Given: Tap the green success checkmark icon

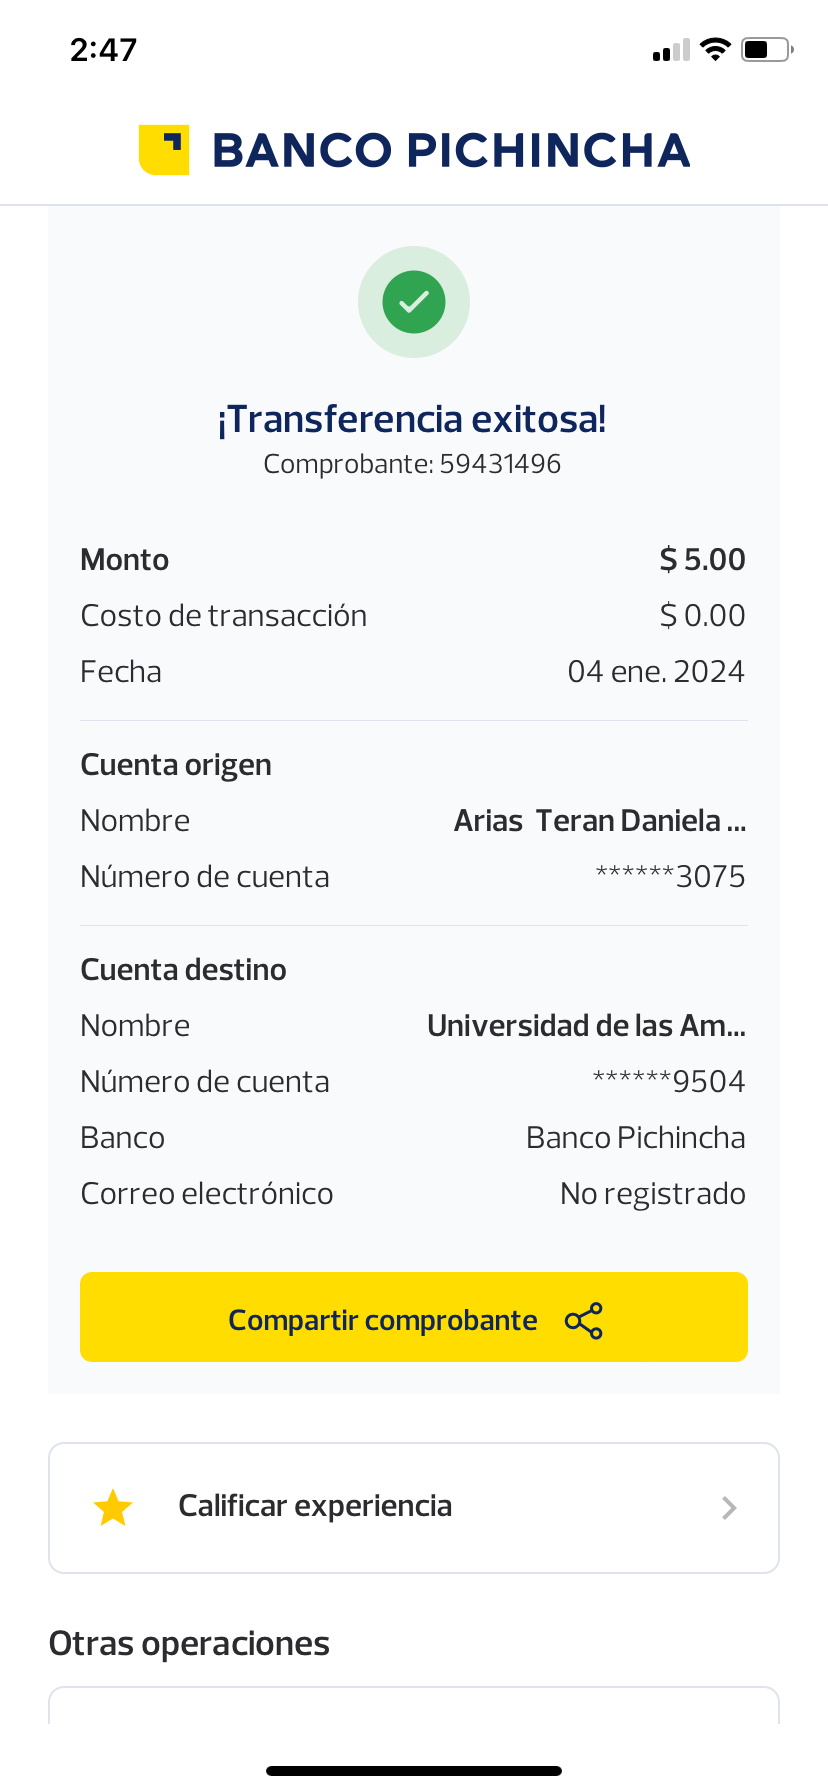Looking at the screenshot, I should click(414, 302).
